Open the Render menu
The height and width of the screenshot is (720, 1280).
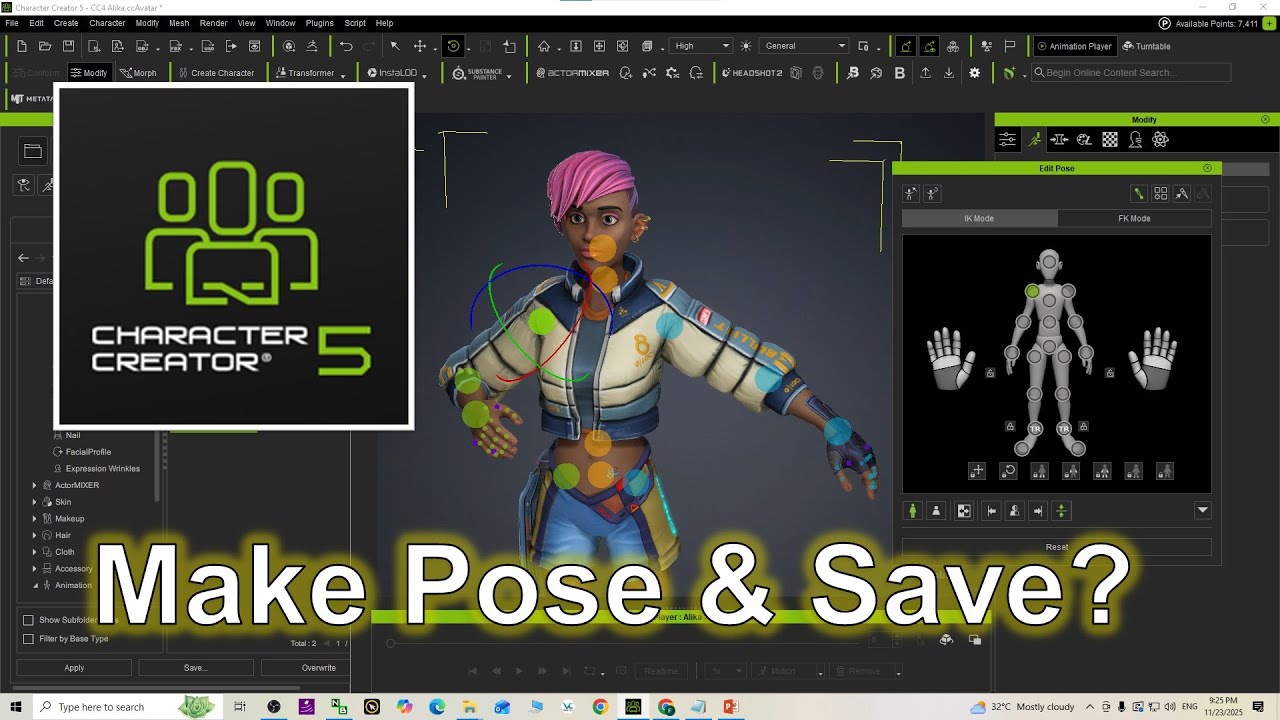213,23
